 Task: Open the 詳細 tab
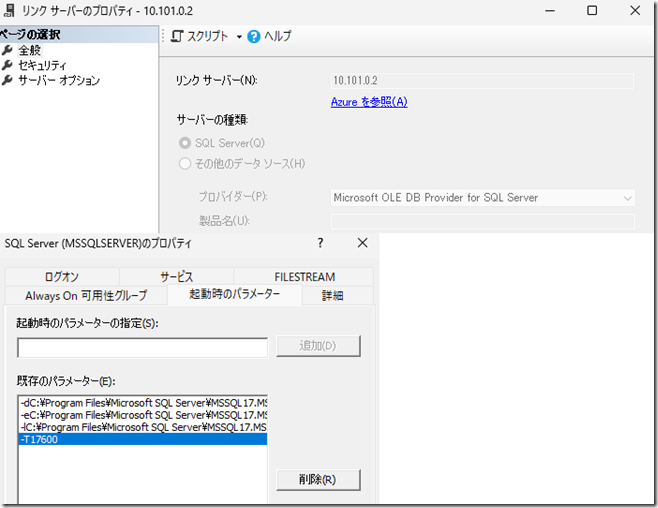(x=332, y=295)
